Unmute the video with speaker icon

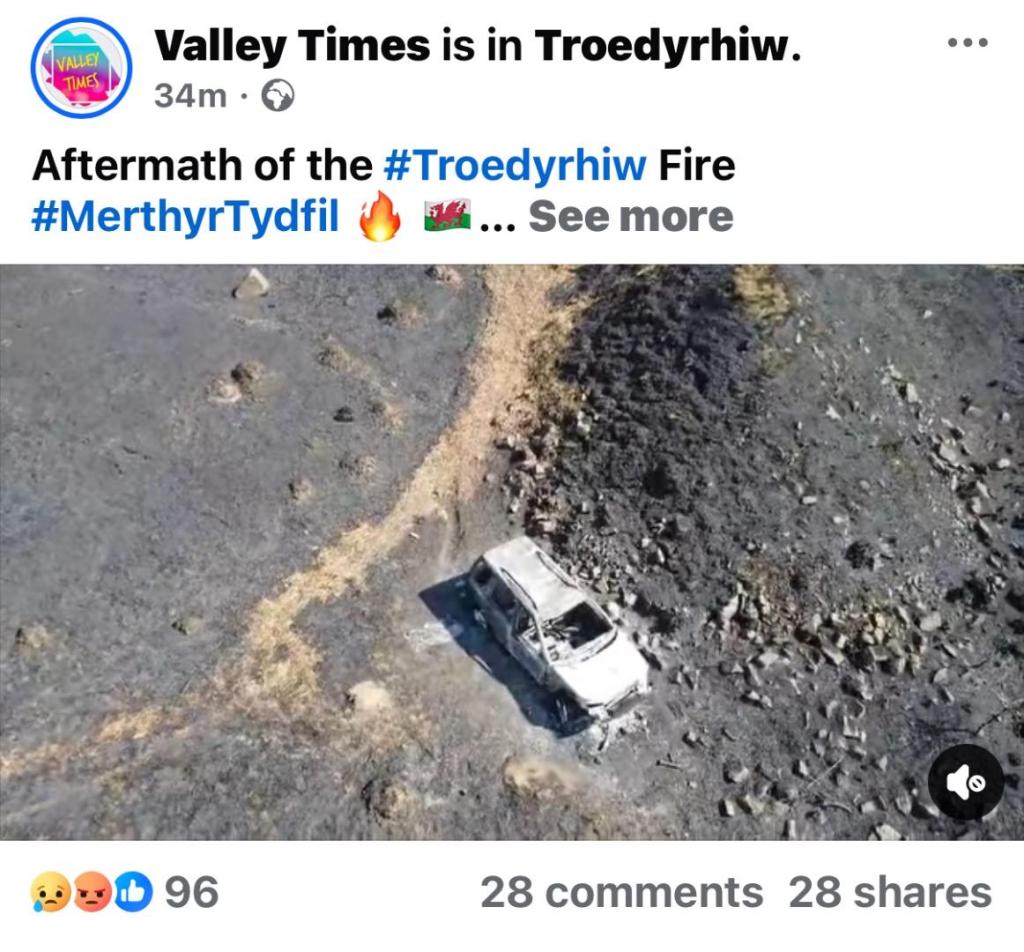966,782
